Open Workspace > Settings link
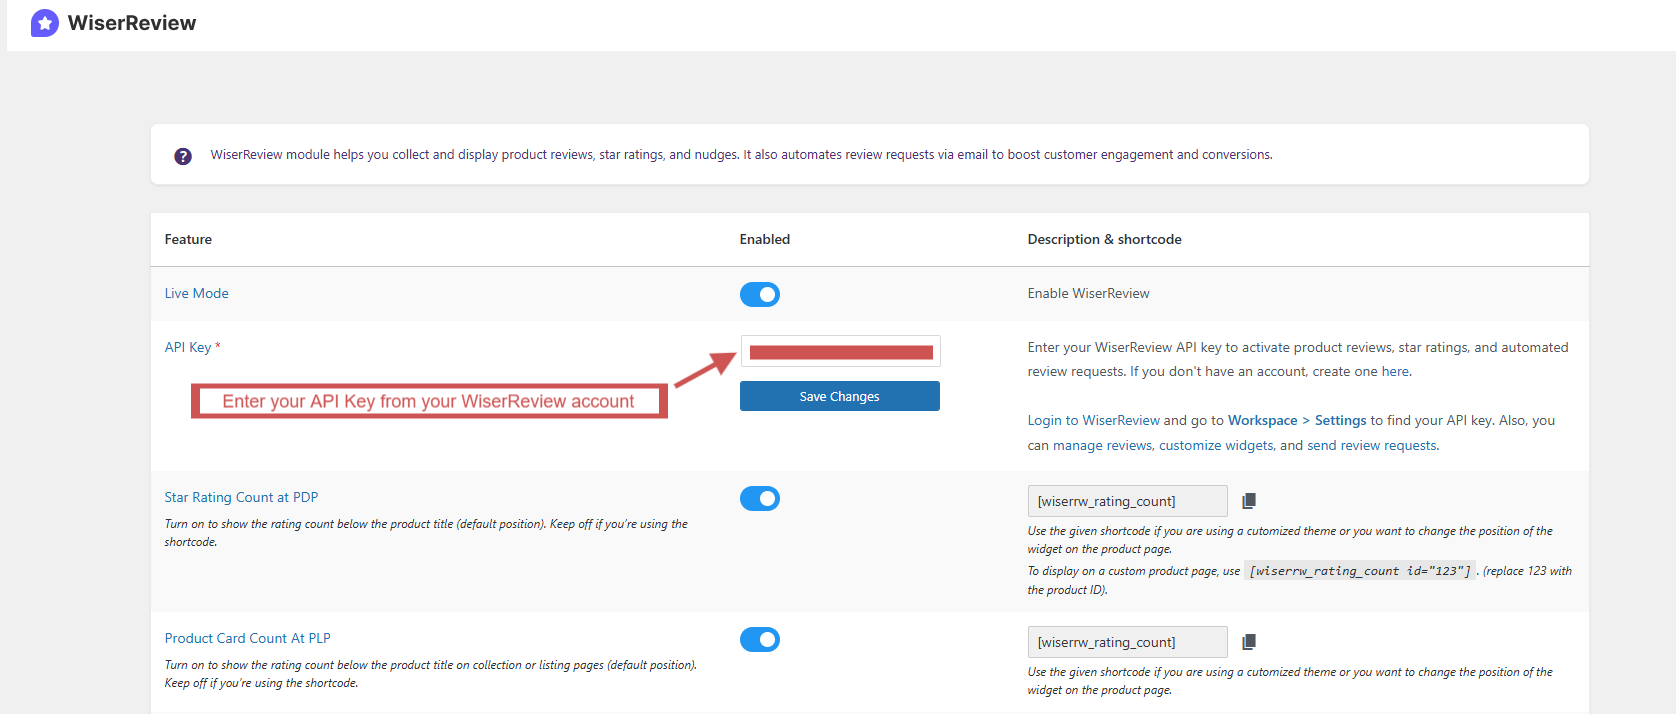This screenshot has height=714, width=1676. pyautogui.click(x=1297, y=420)
